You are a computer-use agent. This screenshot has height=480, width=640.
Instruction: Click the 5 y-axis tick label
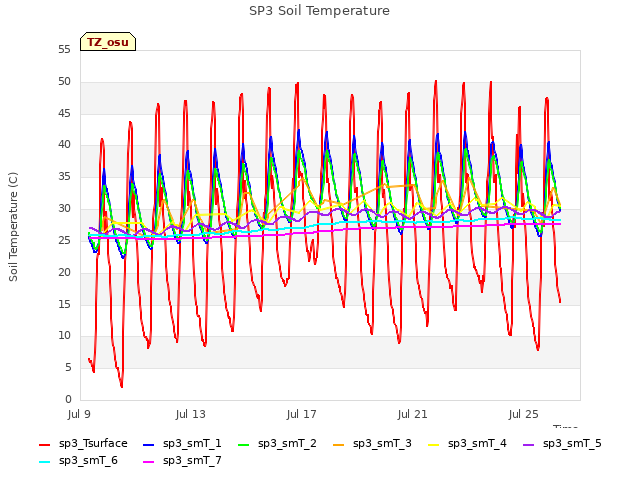[x=68, y=368]
